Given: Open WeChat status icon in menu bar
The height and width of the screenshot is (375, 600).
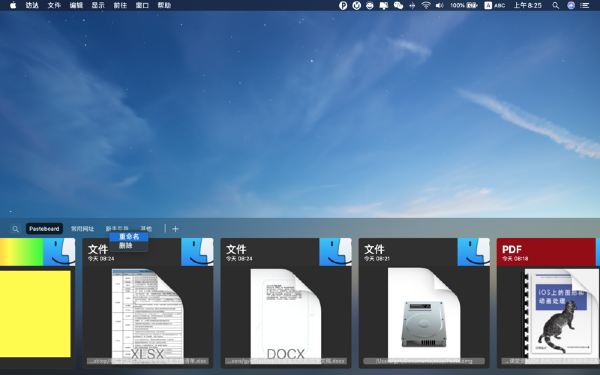Looking at the screenshot, I should coord(398,5).
